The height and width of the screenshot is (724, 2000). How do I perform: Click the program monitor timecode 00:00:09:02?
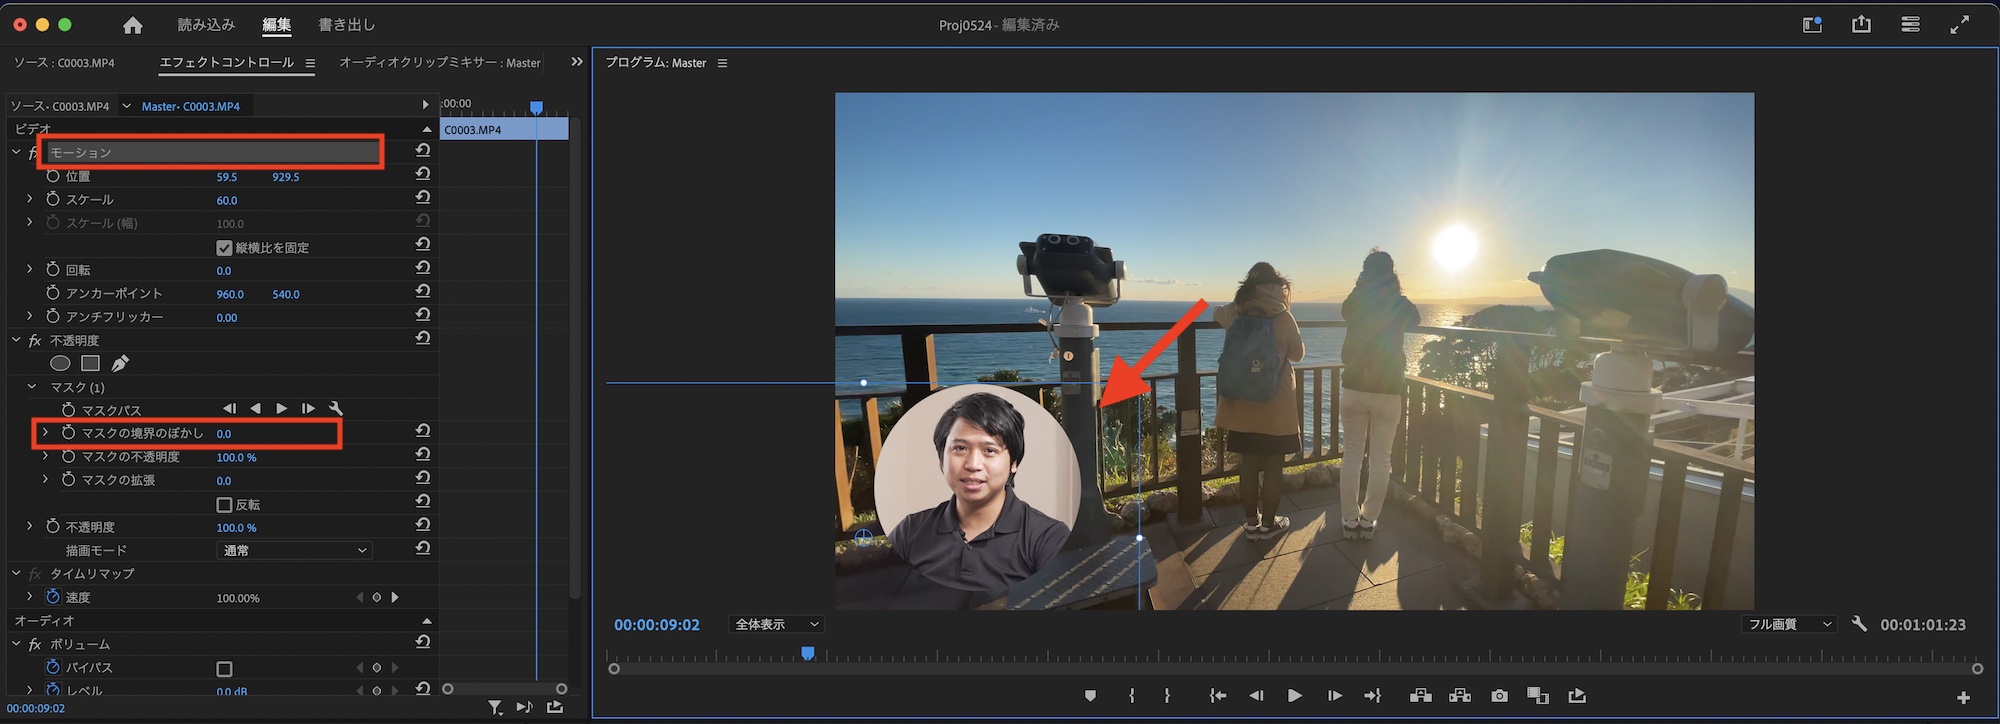tap(656, 625)
